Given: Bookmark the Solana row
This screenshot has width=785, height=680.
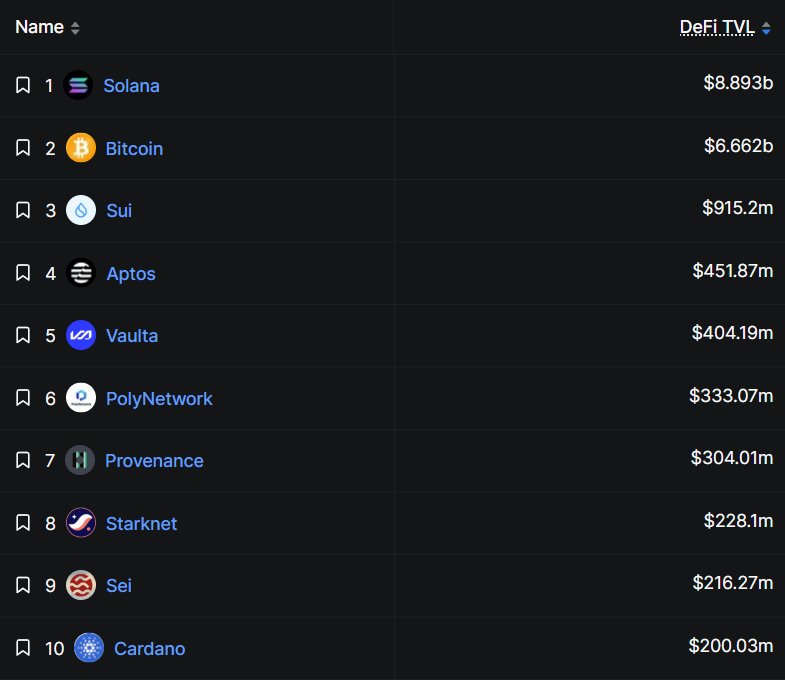Looking at the screenshot, I should [23, 86].
